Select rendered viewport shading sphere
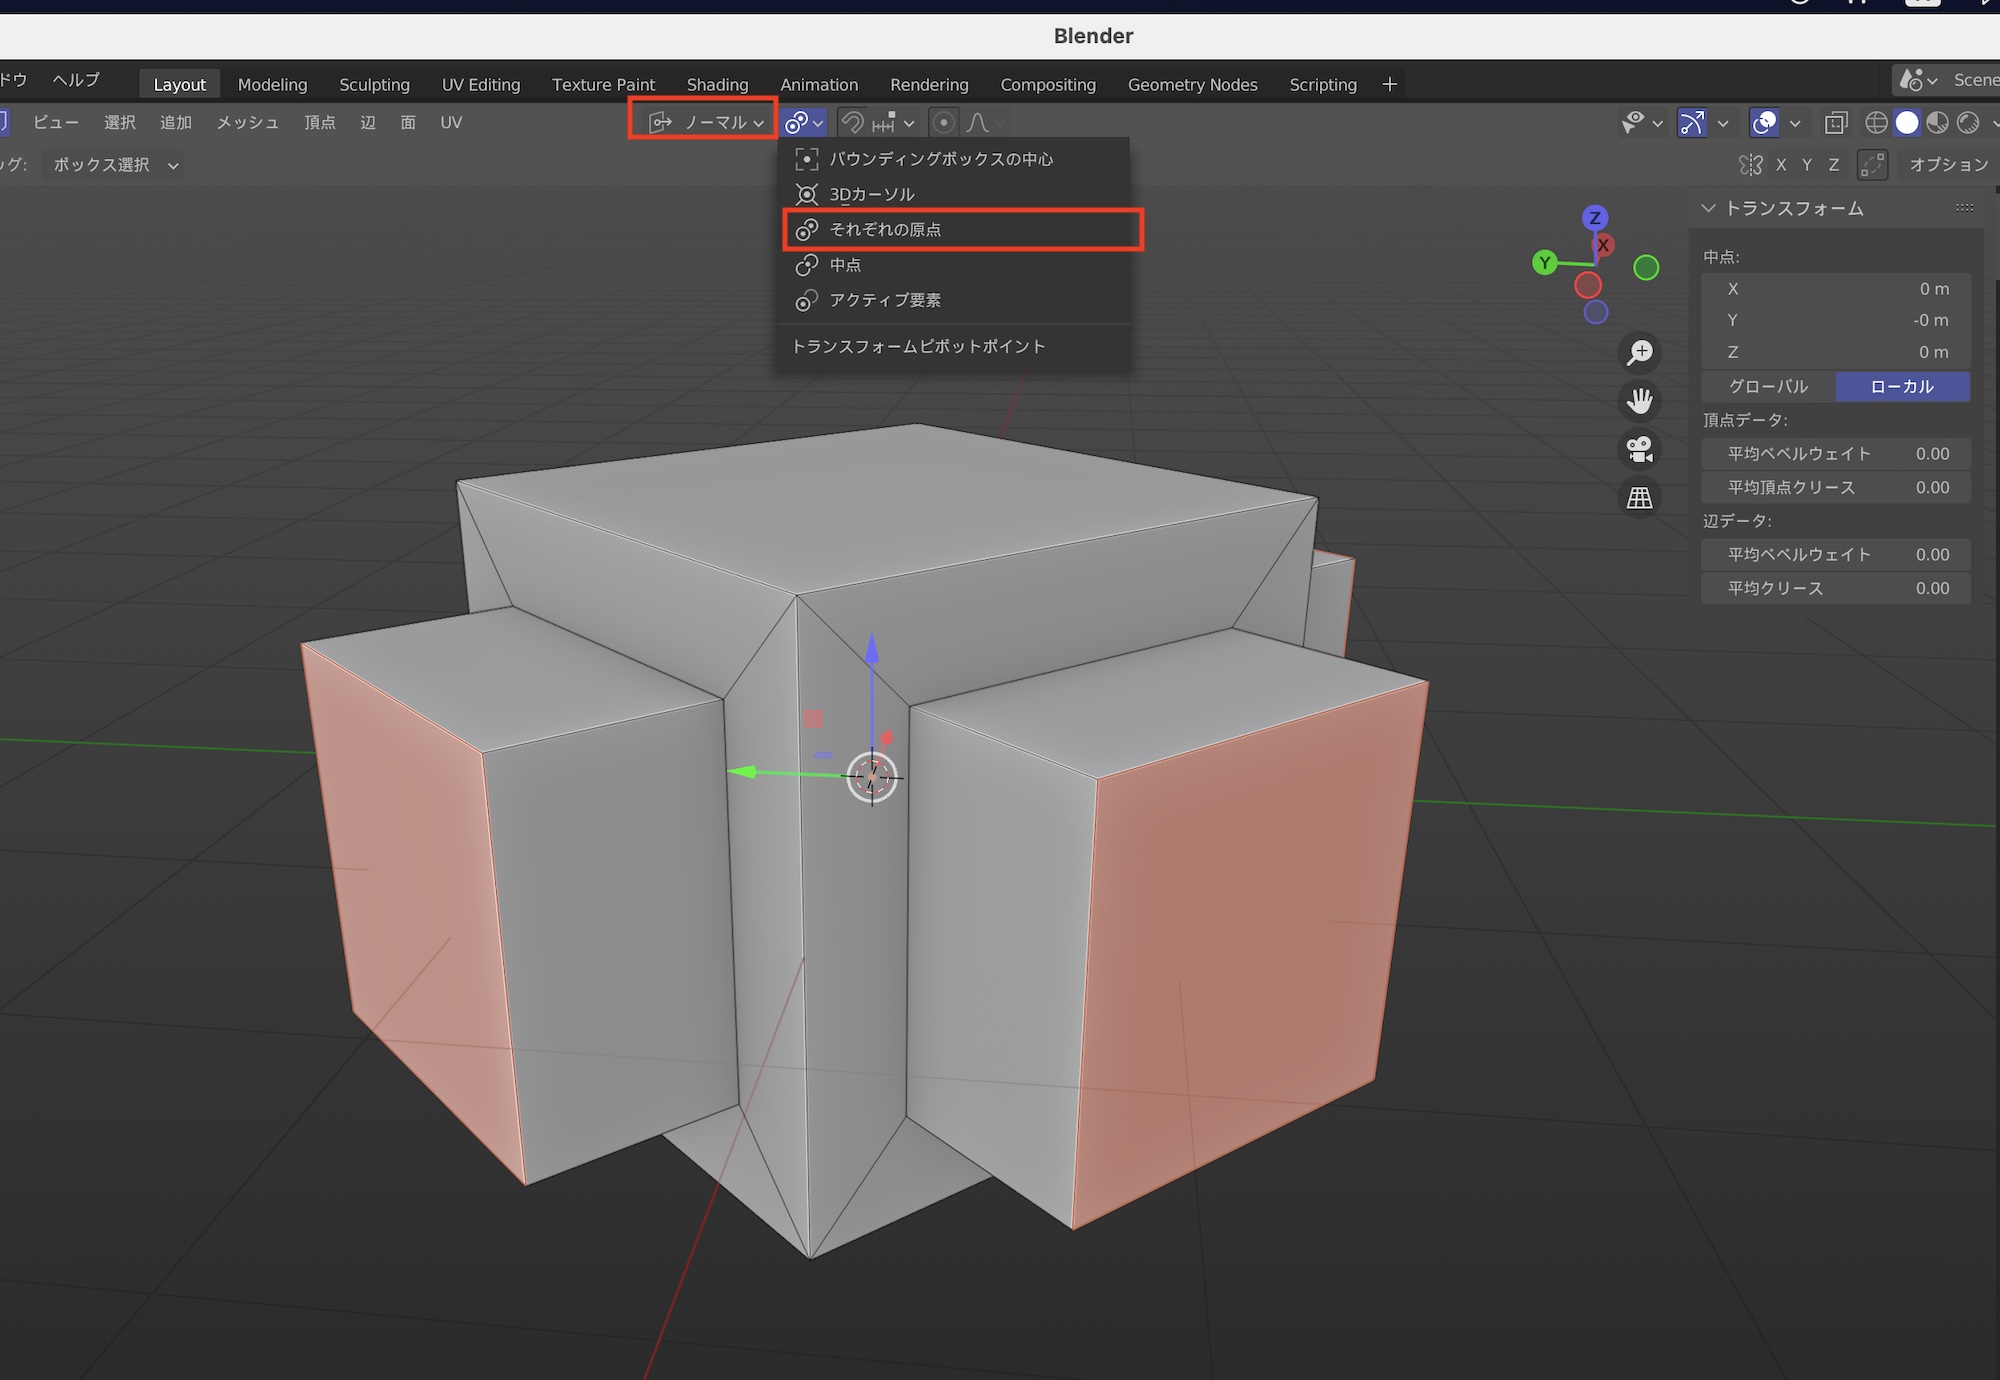The image size is (2000, 1380). click(x=1968, y=122)
